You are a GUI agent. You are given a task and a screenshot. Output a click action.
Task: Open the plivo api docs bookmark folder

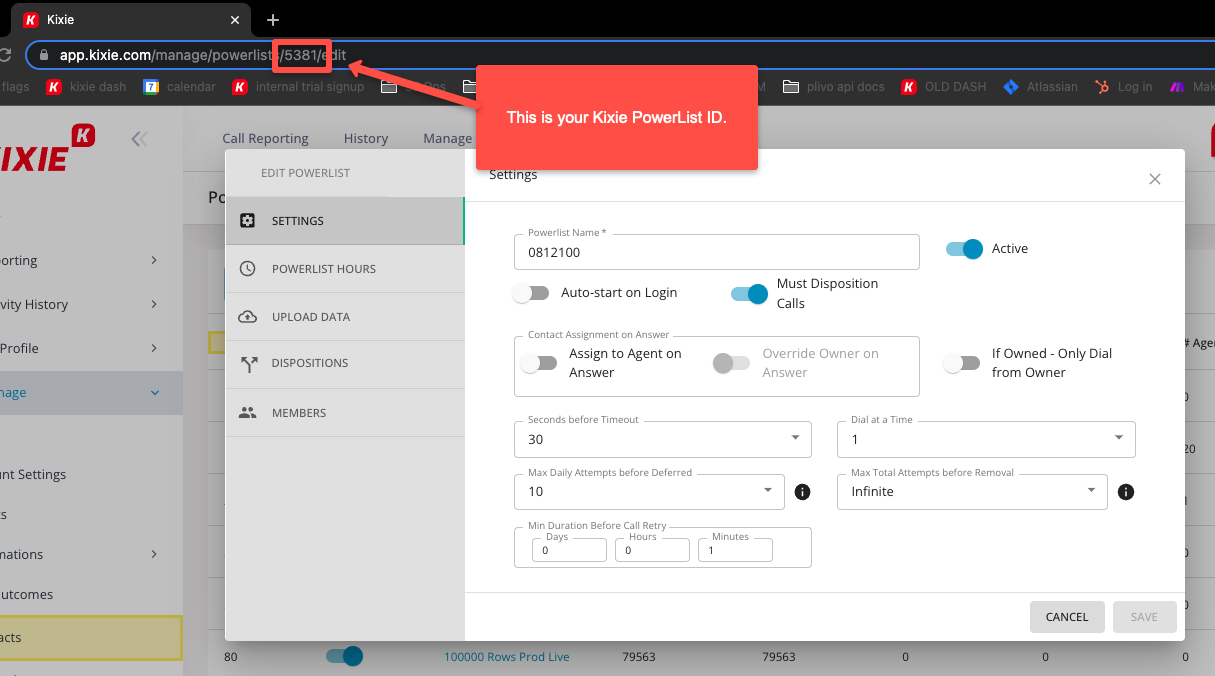[x=834, y=87]
